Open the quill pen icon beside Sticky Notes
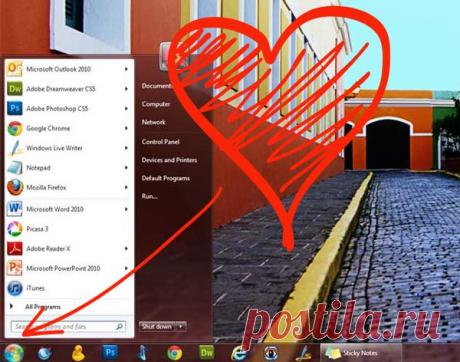 [303, 353]
